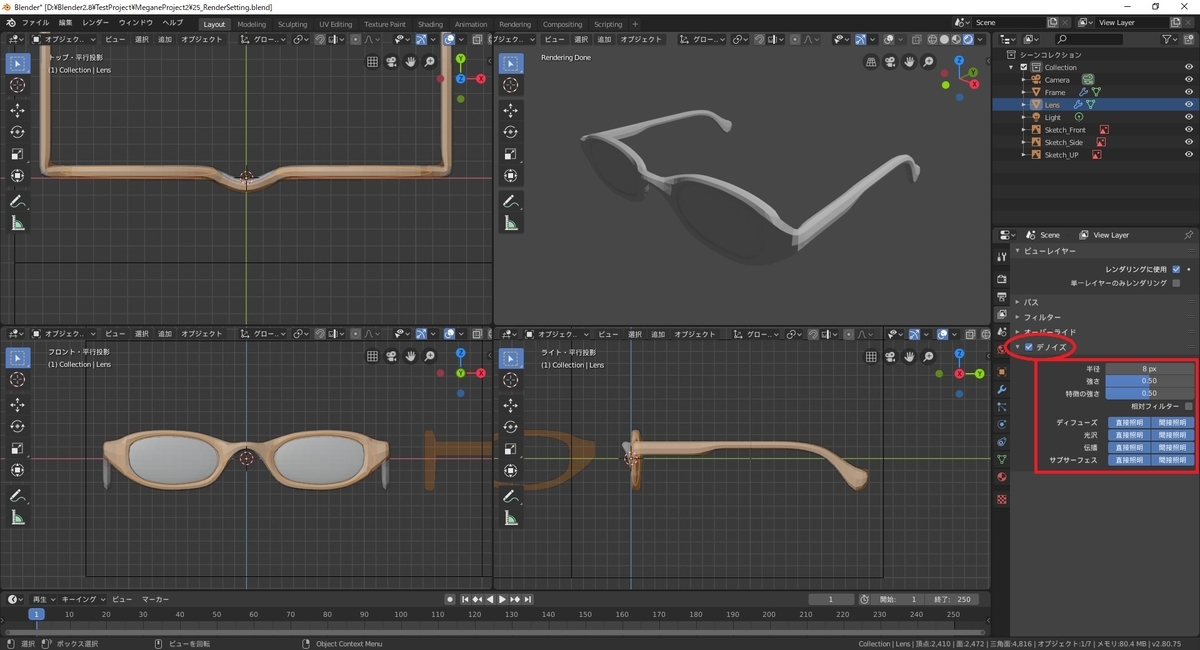The height and width of the screenshot is (650, 1200).
Task: Click サブサーフェス 間接照明 button
Action: pyautogui.click(x=1172, y=460)
